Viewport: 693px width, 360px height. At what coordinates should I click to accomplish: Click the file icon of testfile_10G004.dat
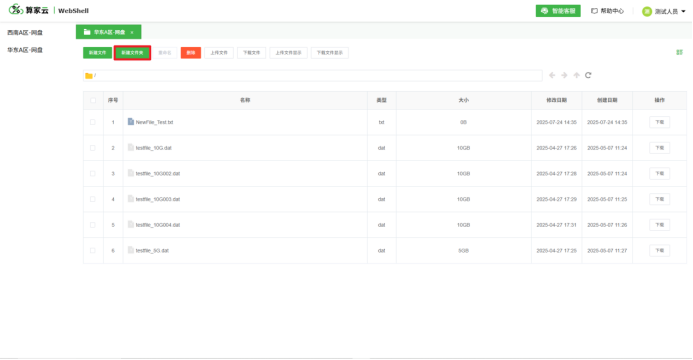click(131, 224)
